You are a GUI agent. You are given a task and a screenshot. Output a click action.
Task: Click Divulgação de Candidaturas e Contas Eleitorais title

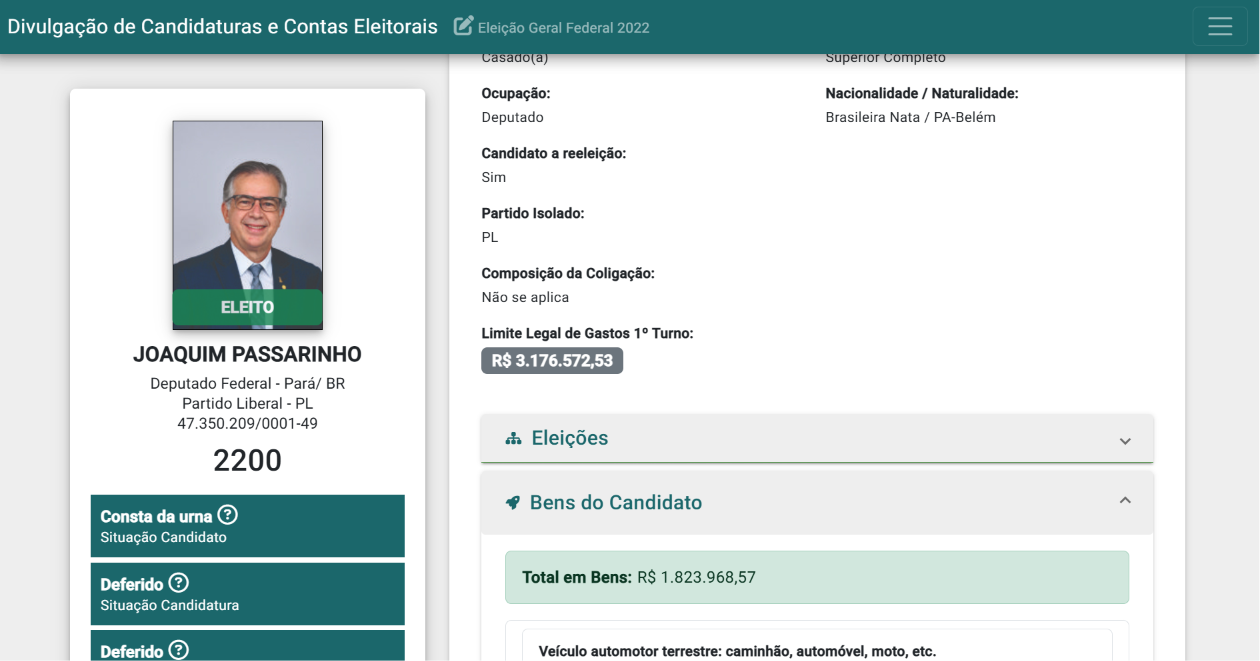pyautogui.click(x=223, y=27)
